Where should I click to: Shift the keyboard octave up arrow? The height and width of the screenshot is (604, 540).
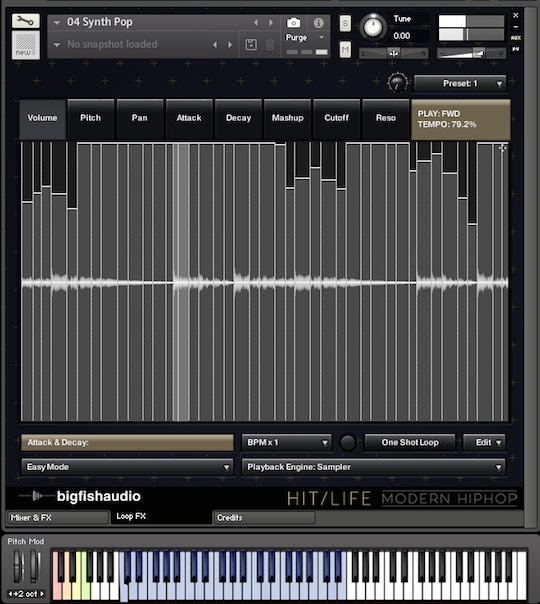[42, 594]
